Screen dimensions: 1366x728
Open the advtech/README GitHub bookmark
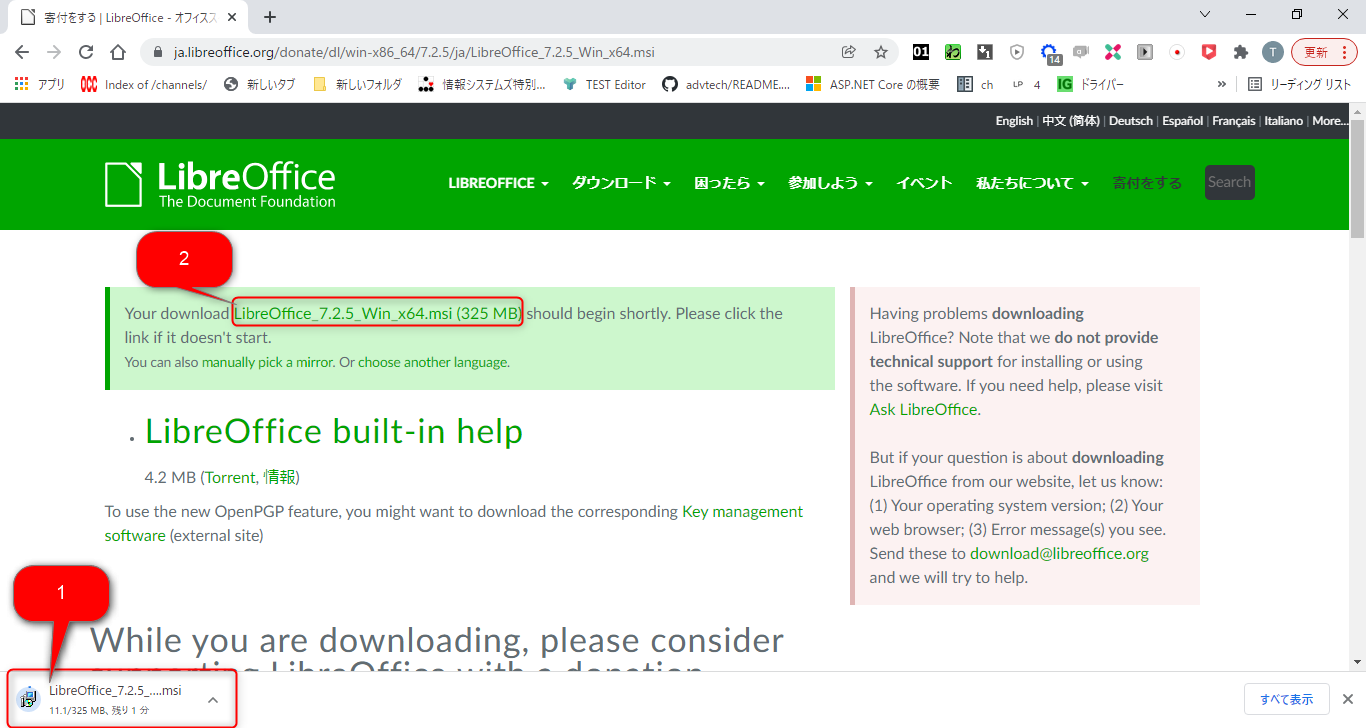click(727, 85)
